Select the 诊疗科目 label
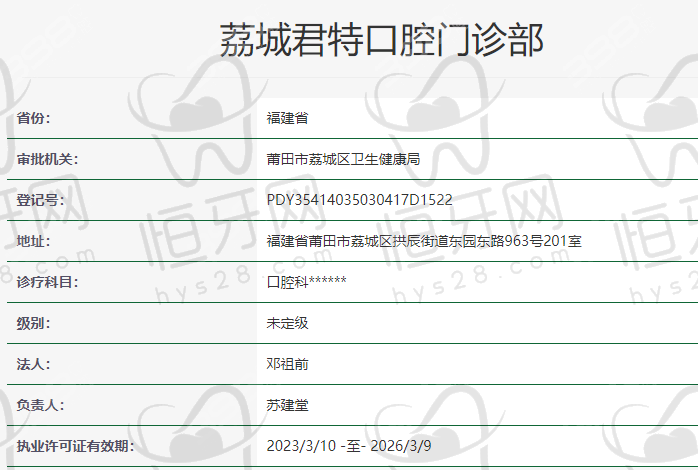 (x=47, y=282)
